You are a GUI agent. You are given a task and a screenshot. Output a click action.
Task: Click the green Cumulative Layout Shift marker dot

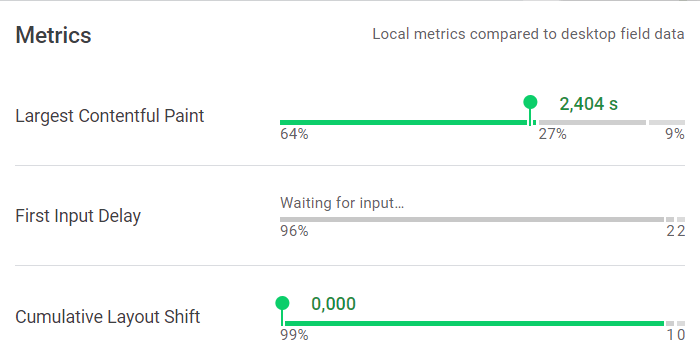tap(282, 303)
